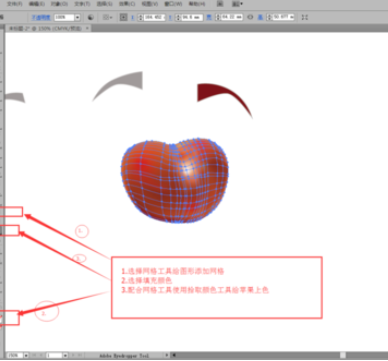Click the Y value stepper arrows
Image resolution: width=388 pixels, height=361 pixels.
point(178,17)
